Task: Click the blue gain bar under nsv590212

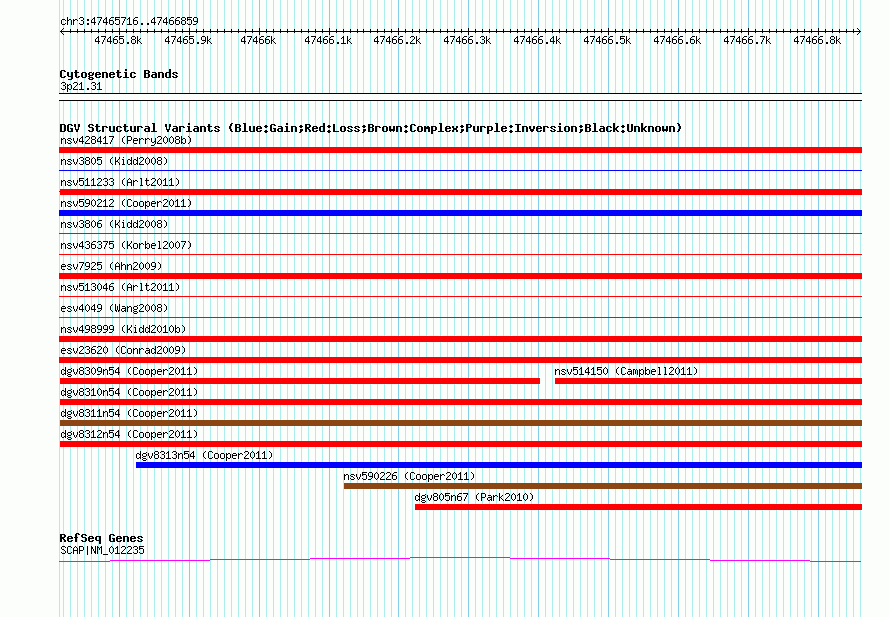Action: pos(460,213)
